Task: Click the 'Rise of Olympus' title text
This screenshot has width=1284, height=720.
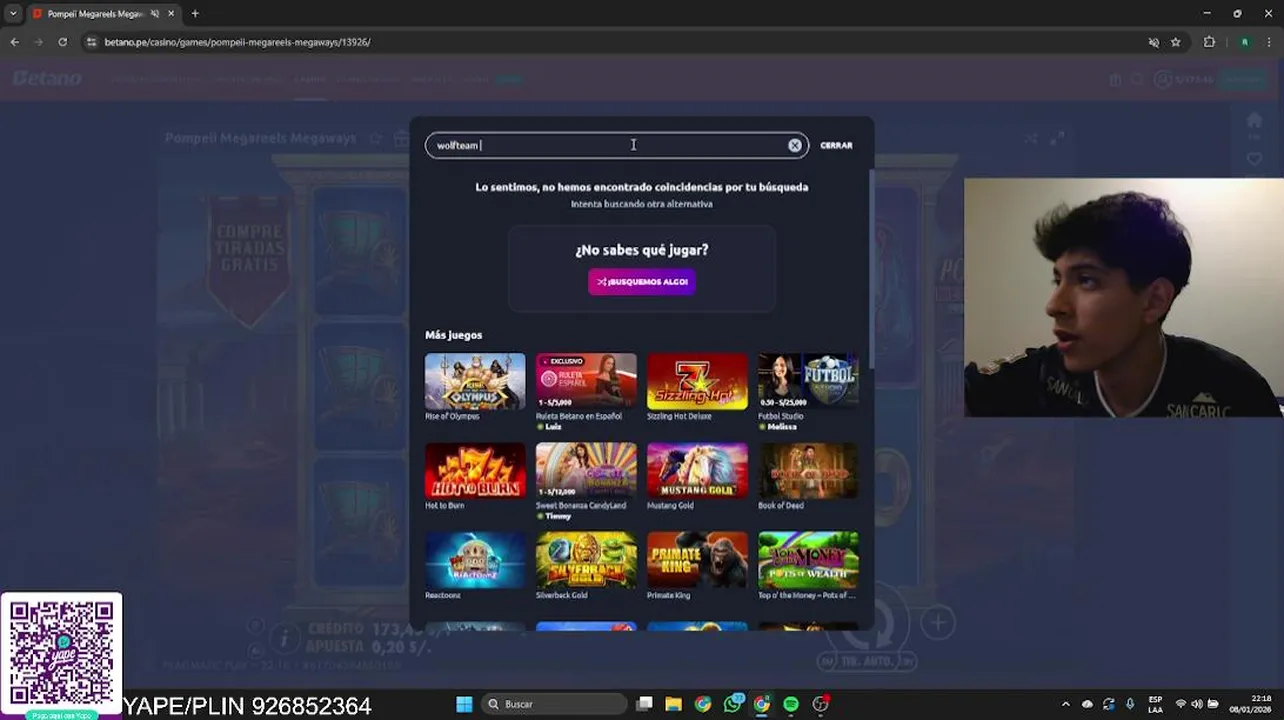Action: 452,416
